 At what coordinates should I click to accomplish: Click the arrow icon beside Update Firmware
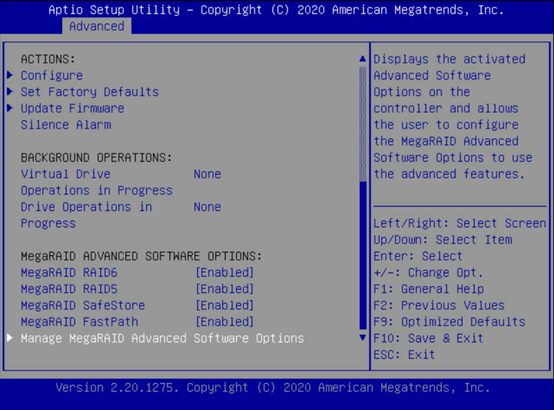(x=10, y=108)
